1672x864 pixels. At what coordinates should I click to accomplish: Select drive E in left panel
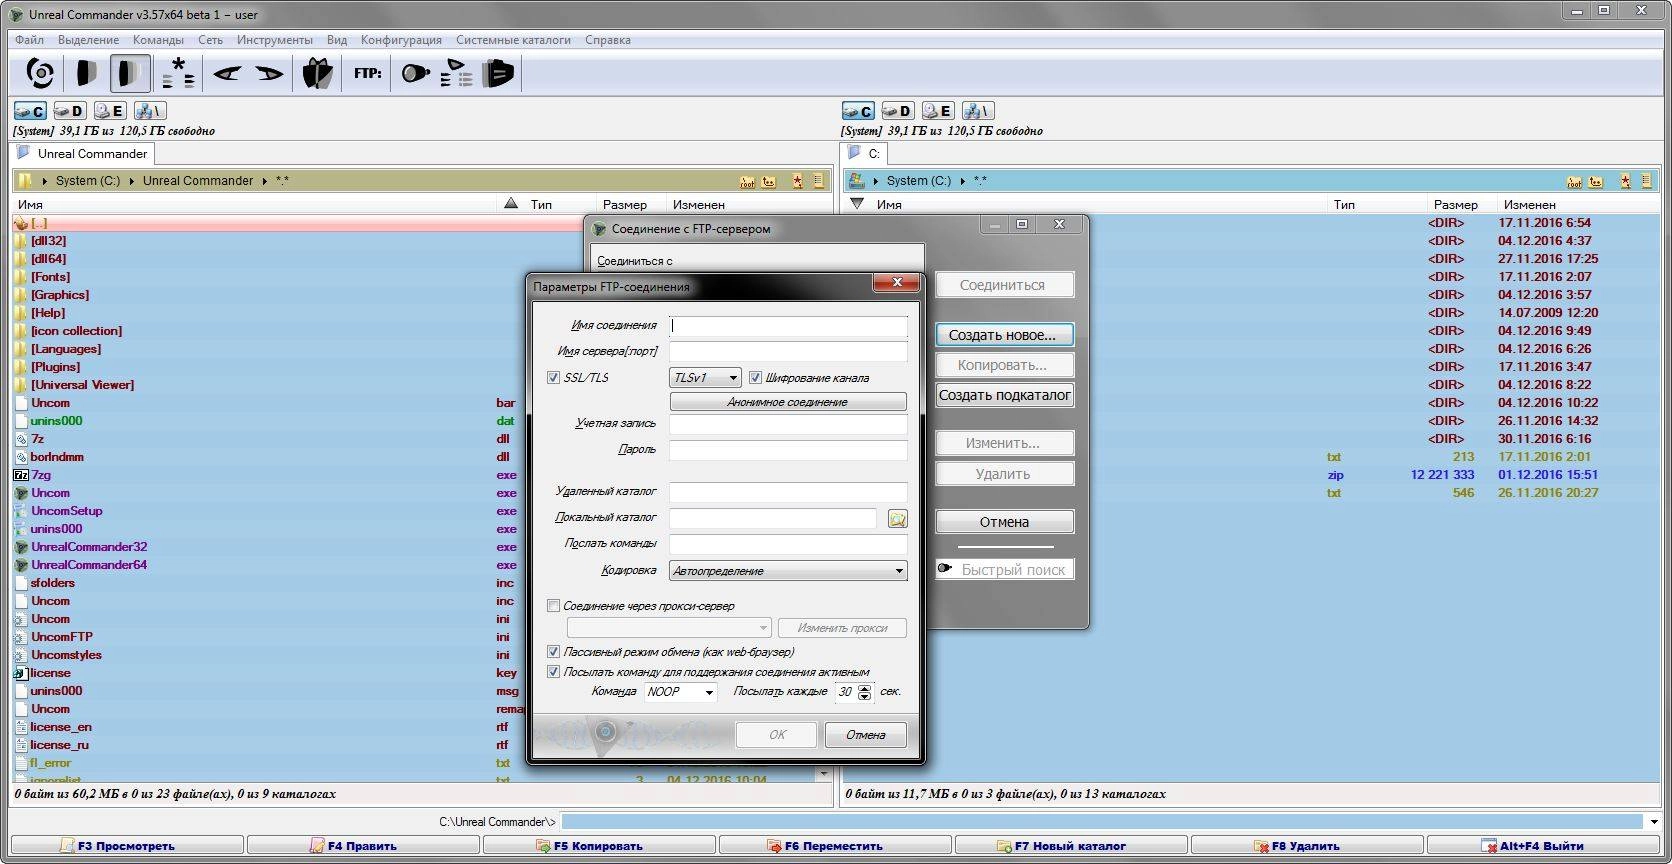tap(109, 111)
